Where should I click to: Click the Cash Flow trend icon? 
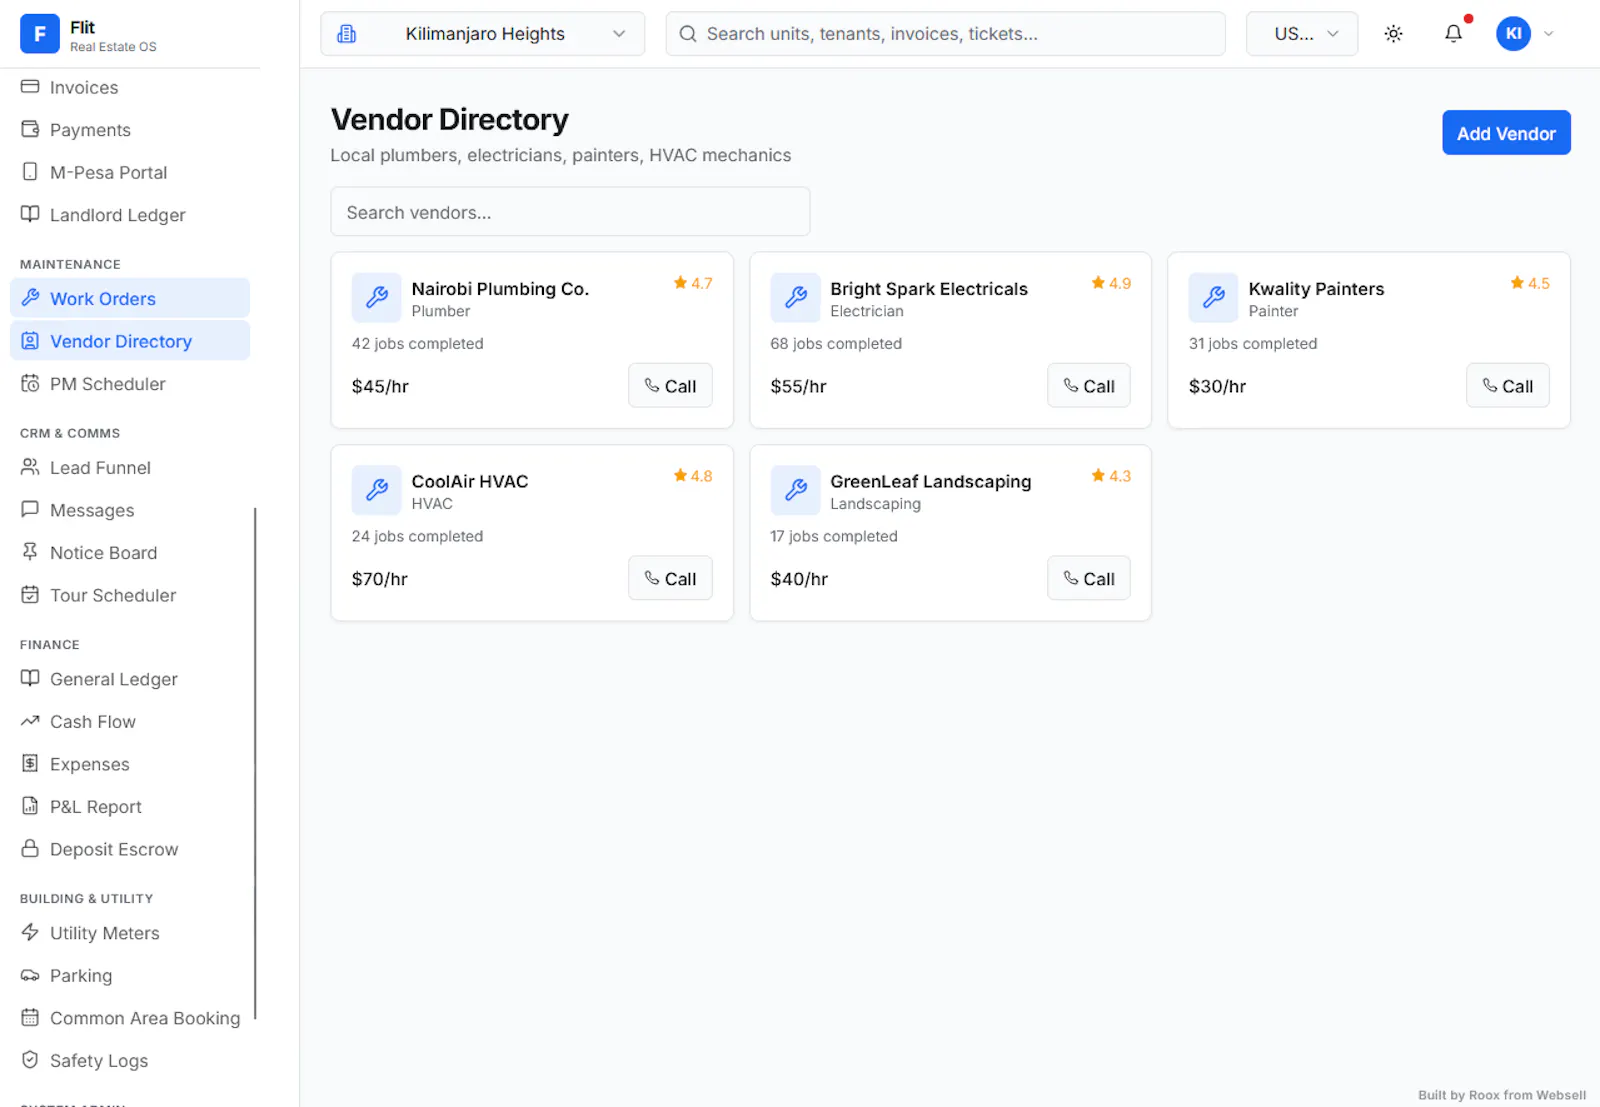point(30,721)
